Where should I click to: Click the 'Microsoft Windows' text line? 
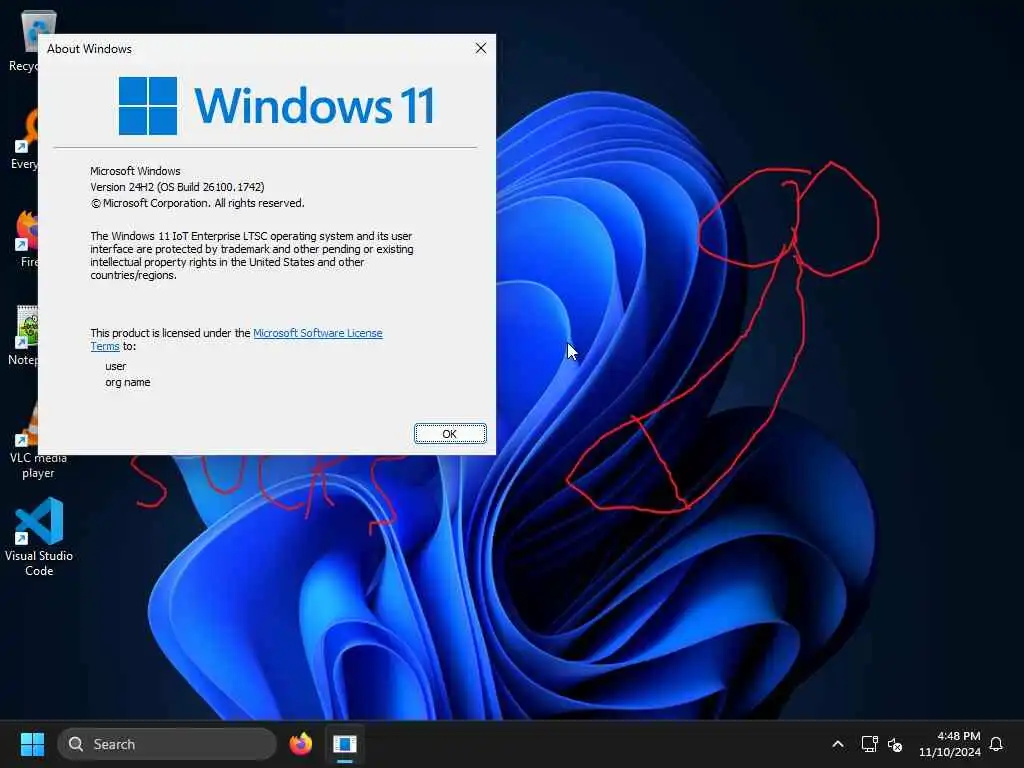pyautogui.click(x=135, y=171)
